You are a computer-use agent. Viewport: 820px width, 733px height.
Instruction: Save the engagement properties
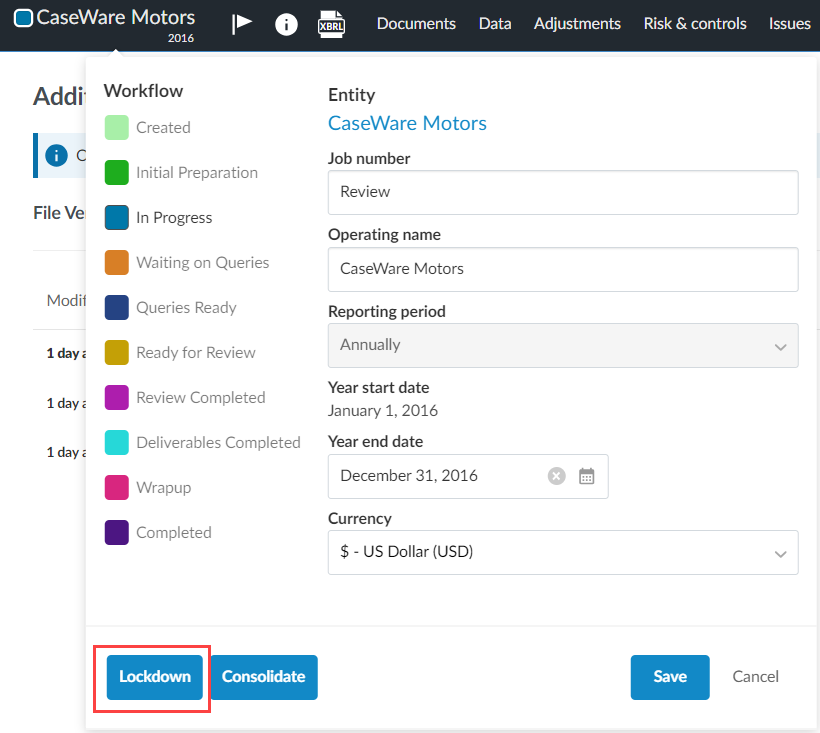tap(669, 677)
